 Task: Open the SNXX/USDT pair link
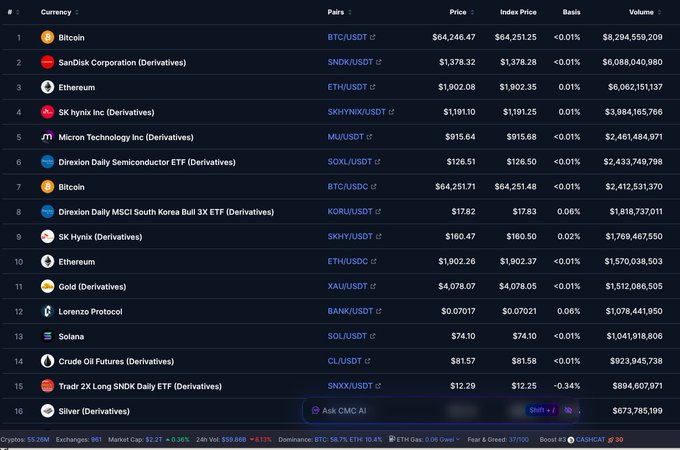point(350,386)
